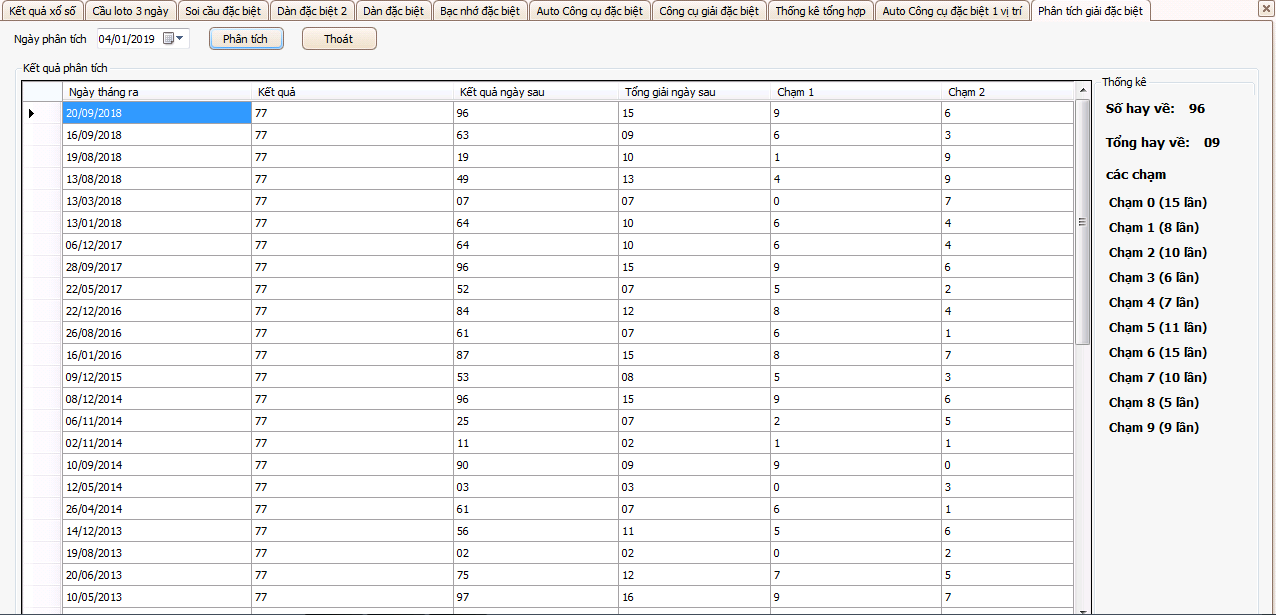Sort by Ngày tháng ra column header
Image resolution: width=1276 pixels, height=615 pixels.
[156, 92]
